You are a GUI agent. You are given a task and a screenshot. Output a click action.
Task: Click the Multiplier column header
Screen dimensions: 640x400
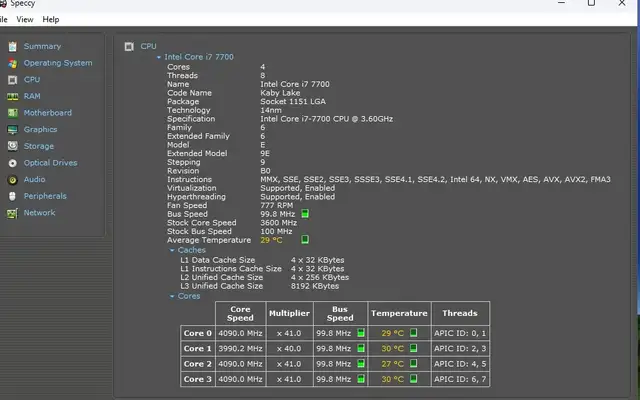point(289,313)
